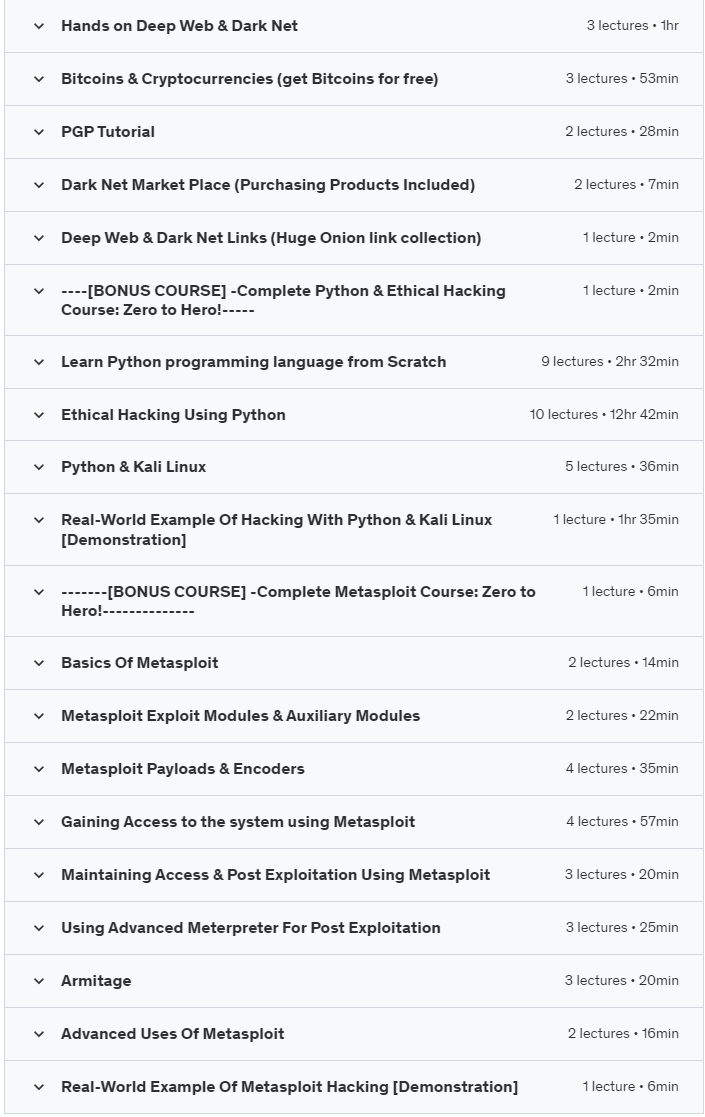Select Deep Web & Dark Net Links title
Viewport: 705px width, 1117px height.
point(271,238)
